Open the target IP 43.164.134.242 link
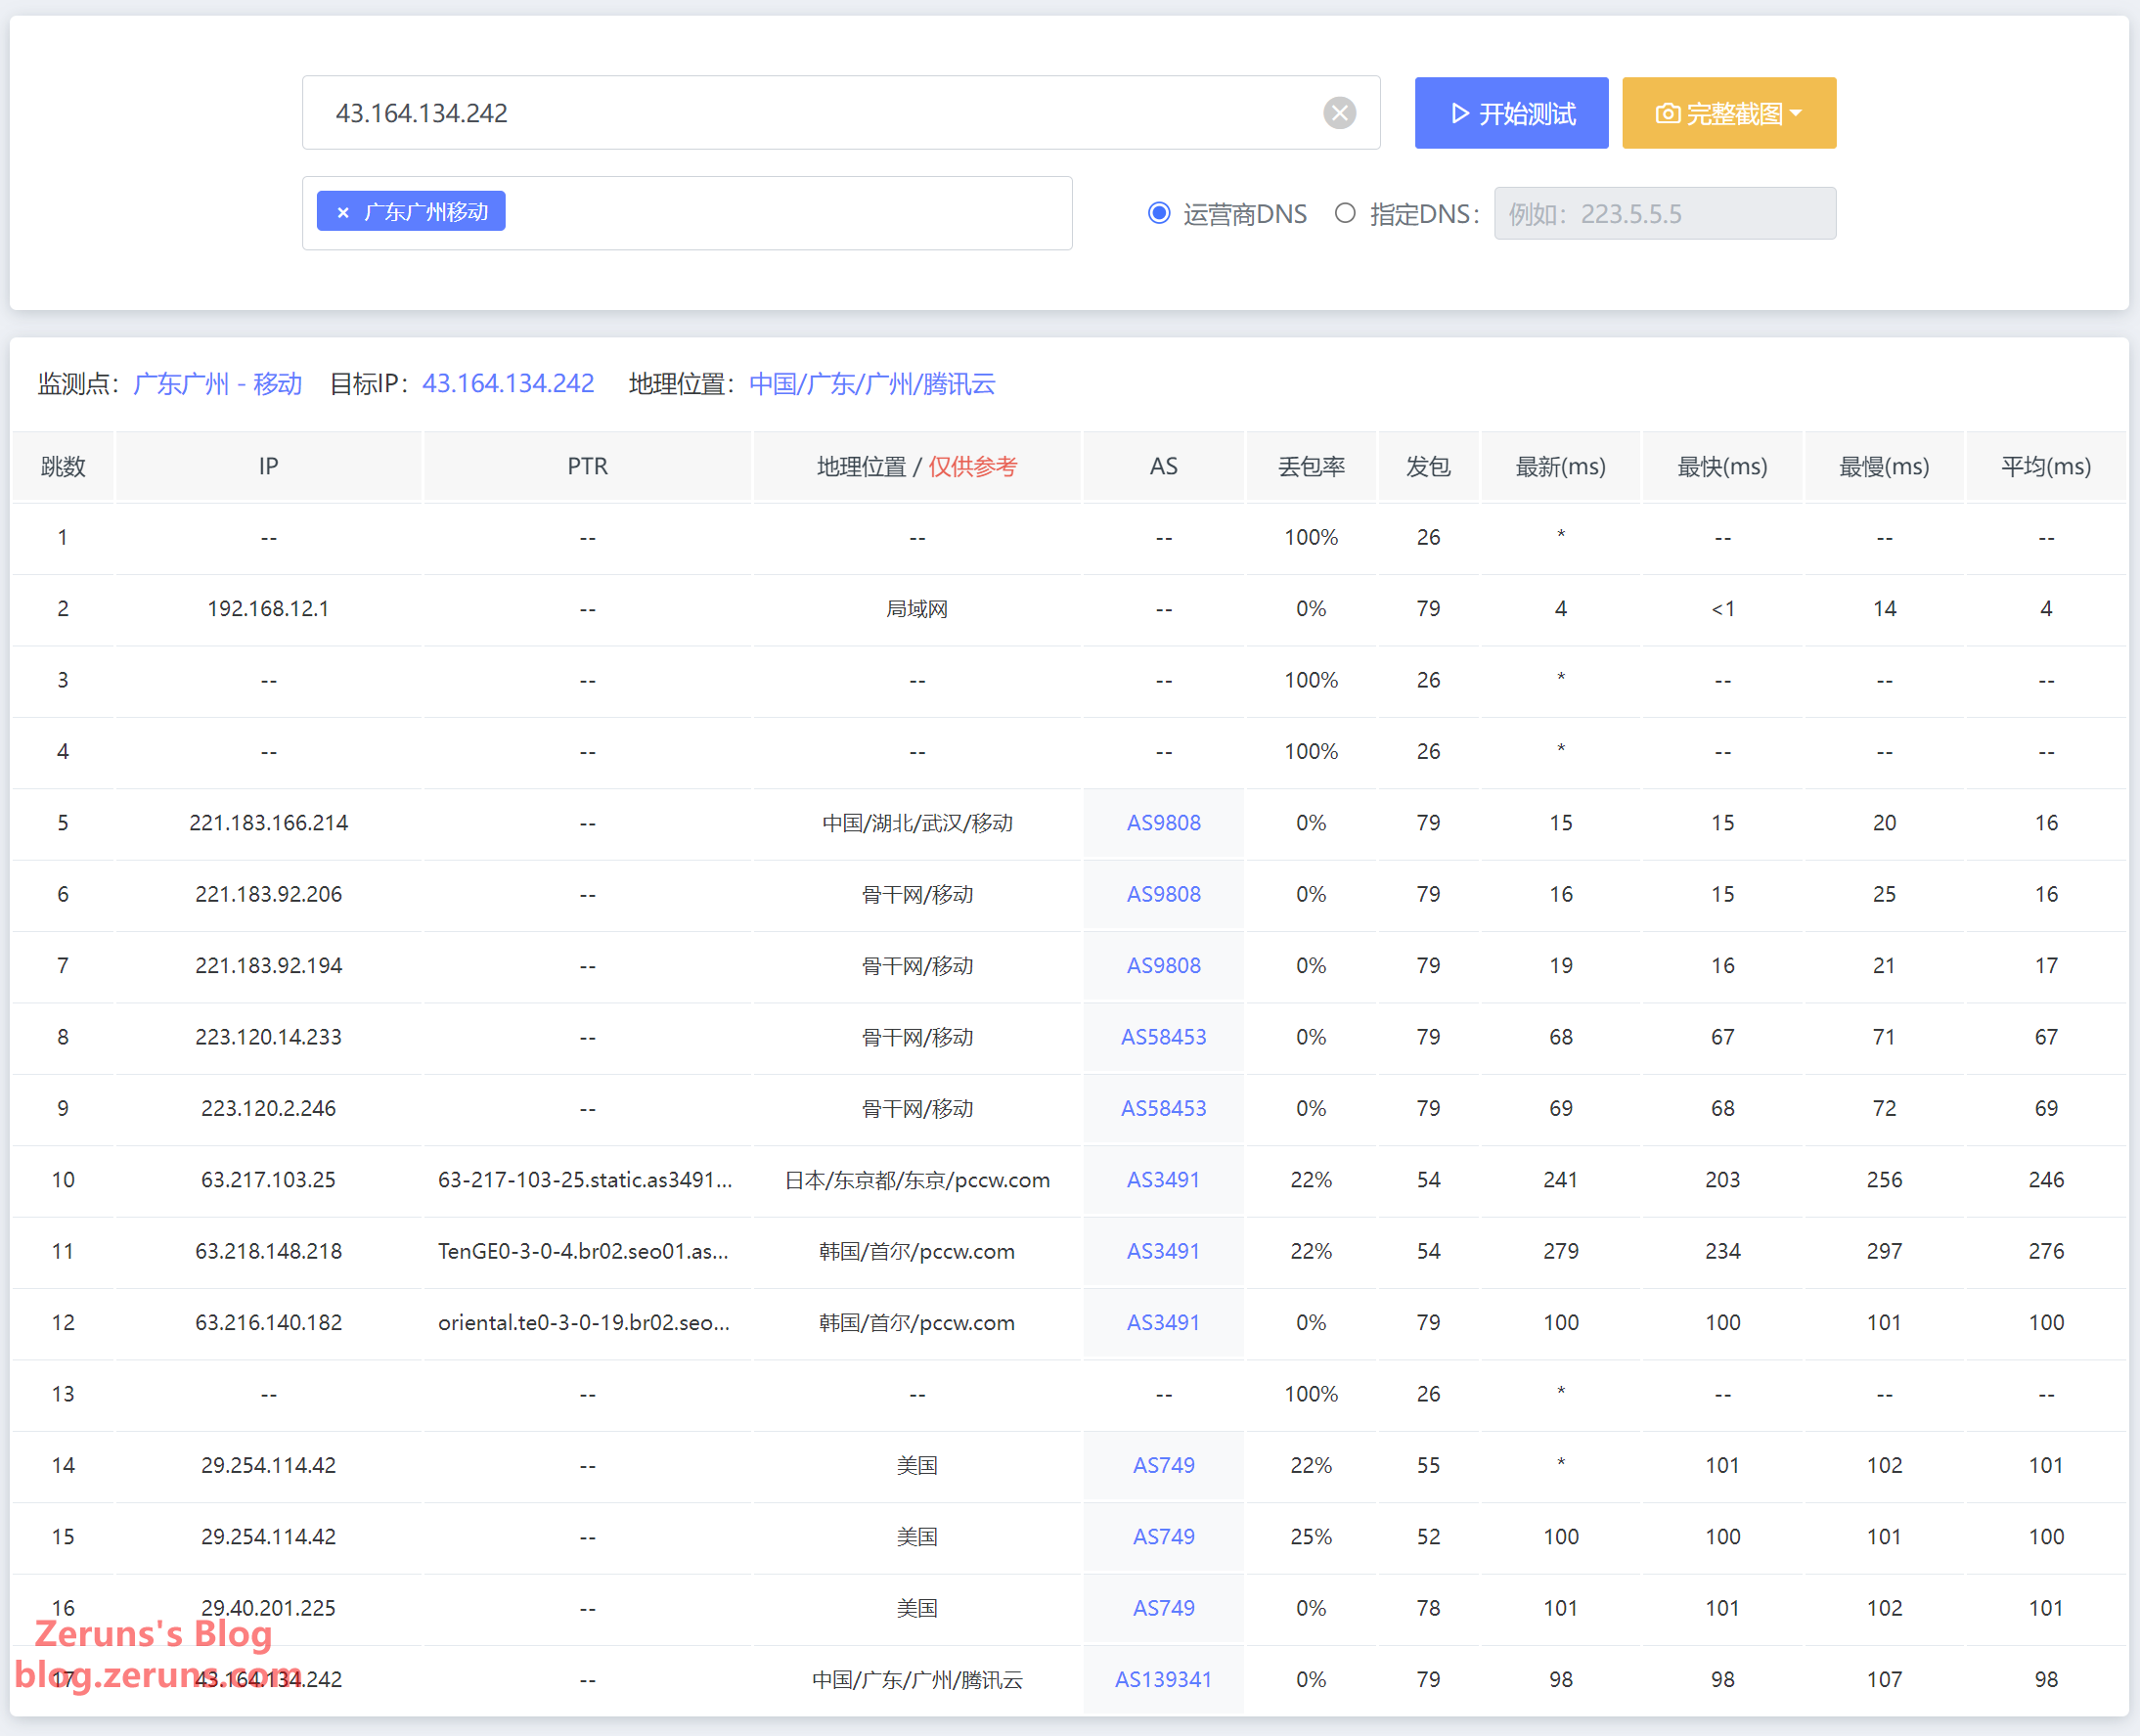The image size is (2140, 1736). (508, 384)
